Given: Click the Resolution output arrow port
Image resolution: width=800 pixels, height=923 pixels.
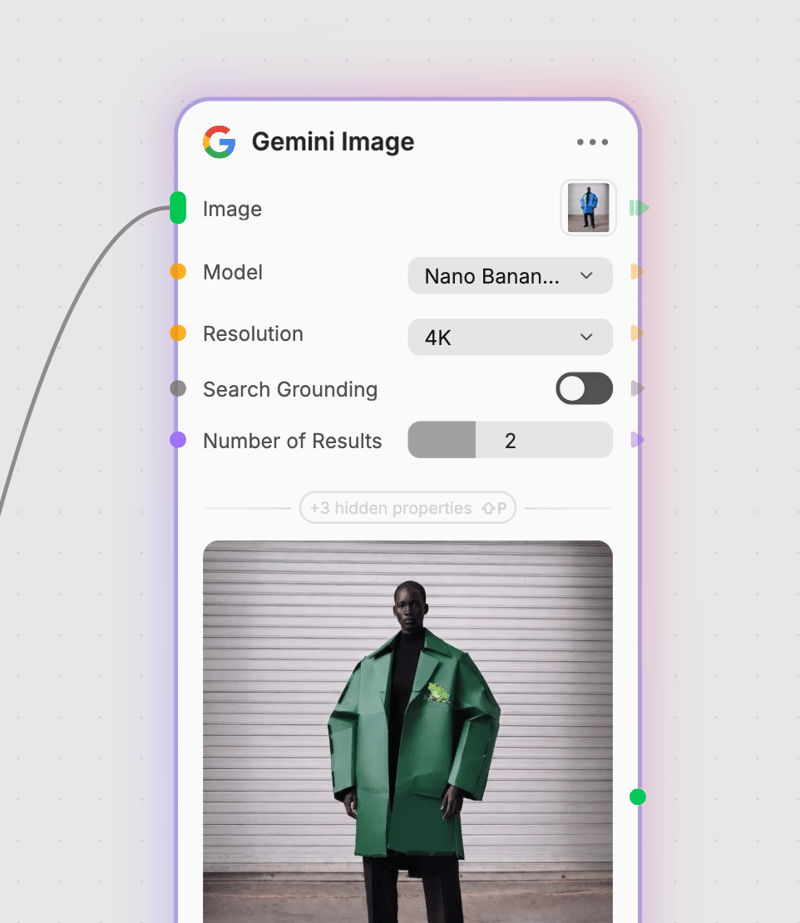Looking at the screenshot, I should tap(637, 333).
